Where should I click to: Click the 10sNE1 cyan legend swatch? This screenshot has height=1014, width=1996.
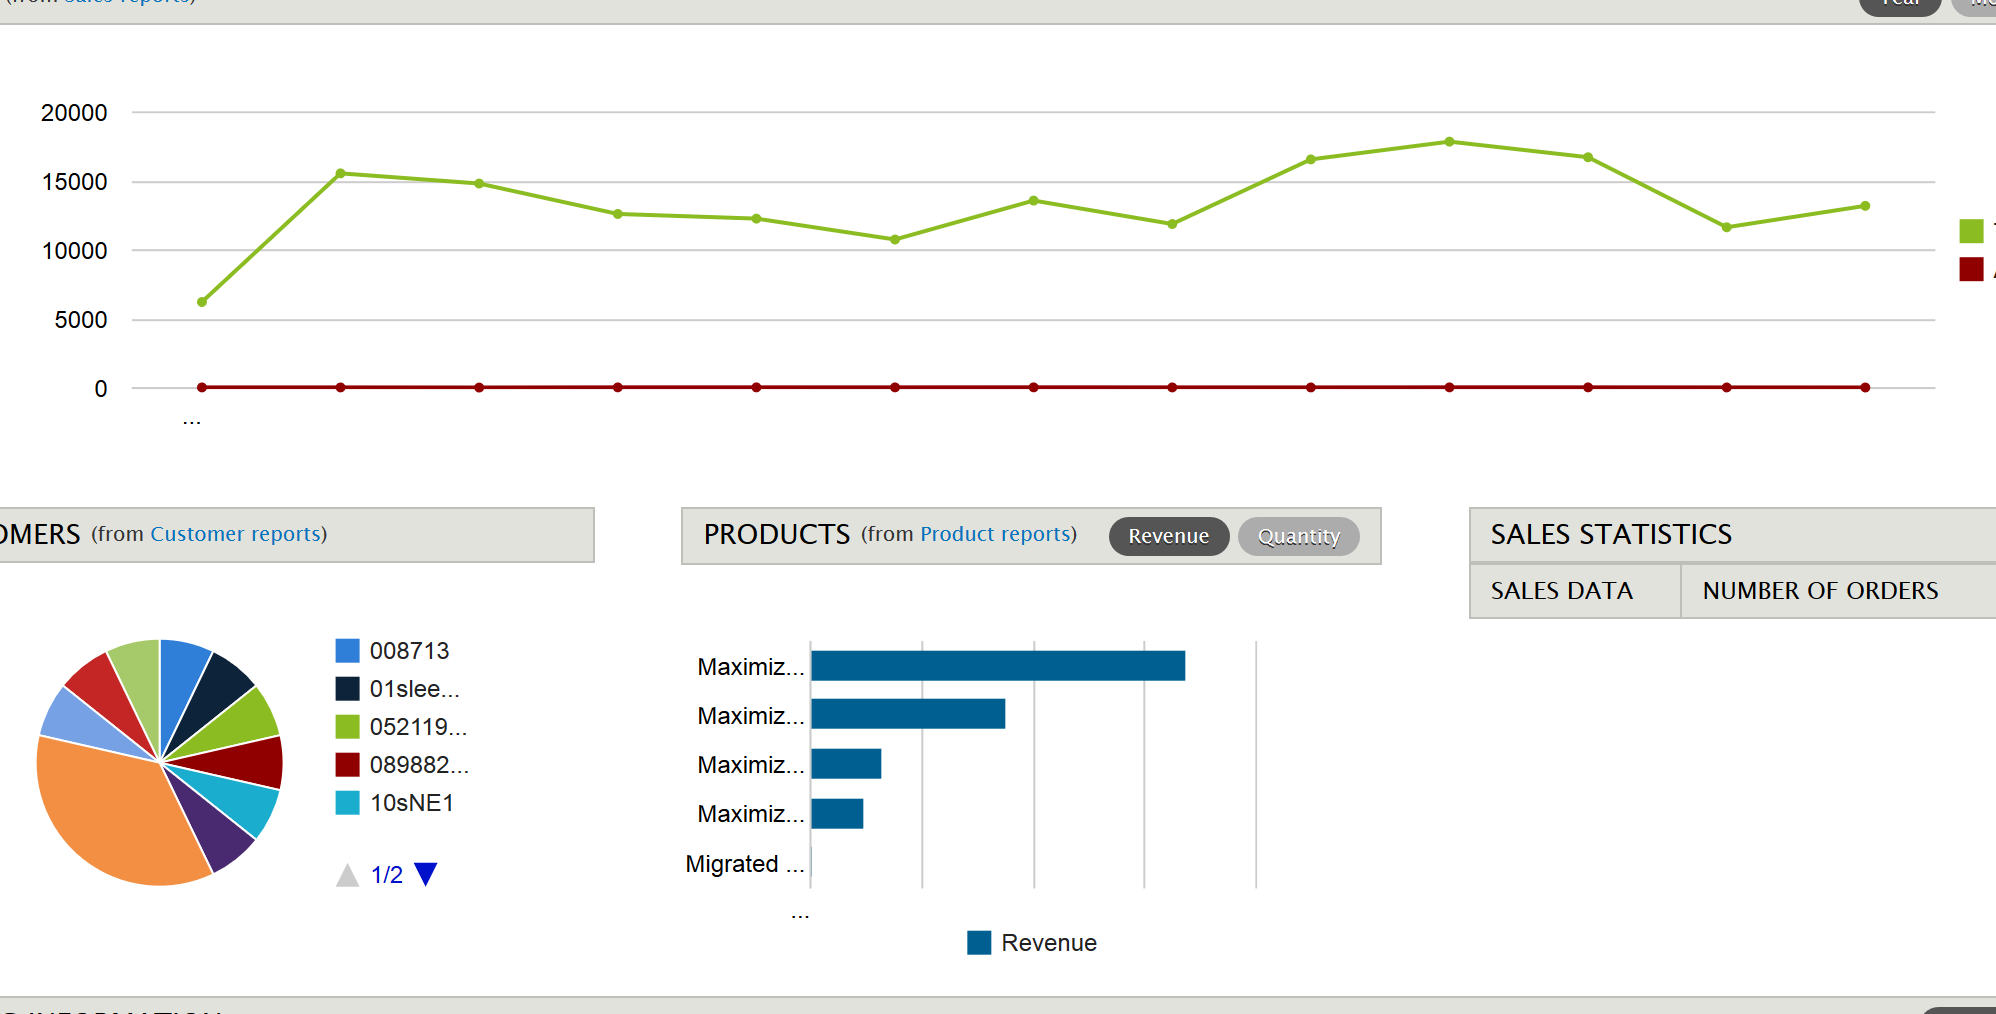(x=347, y=803)
